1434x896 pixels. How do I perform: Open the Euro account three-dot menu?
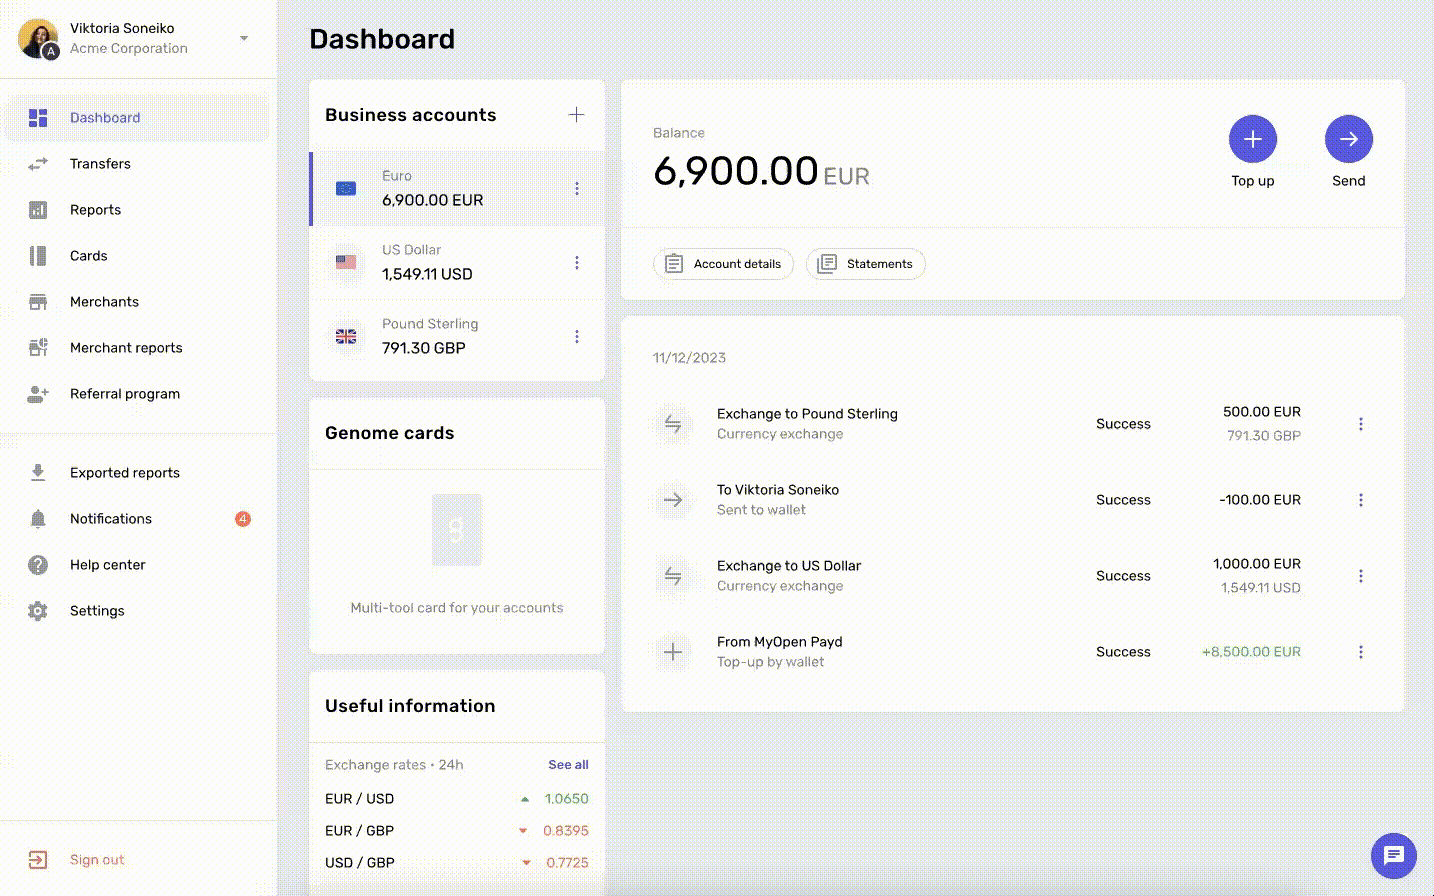click(x=577, y=188)
